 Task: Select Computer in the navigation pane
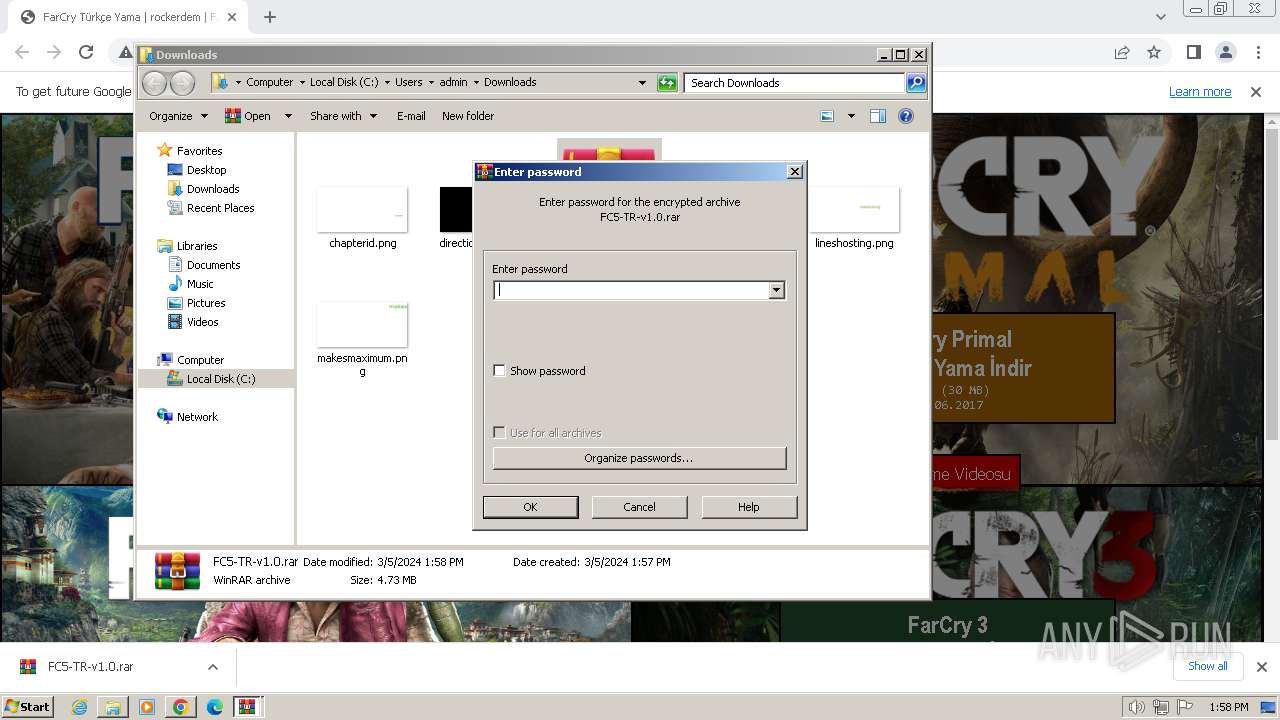[200, 360]
